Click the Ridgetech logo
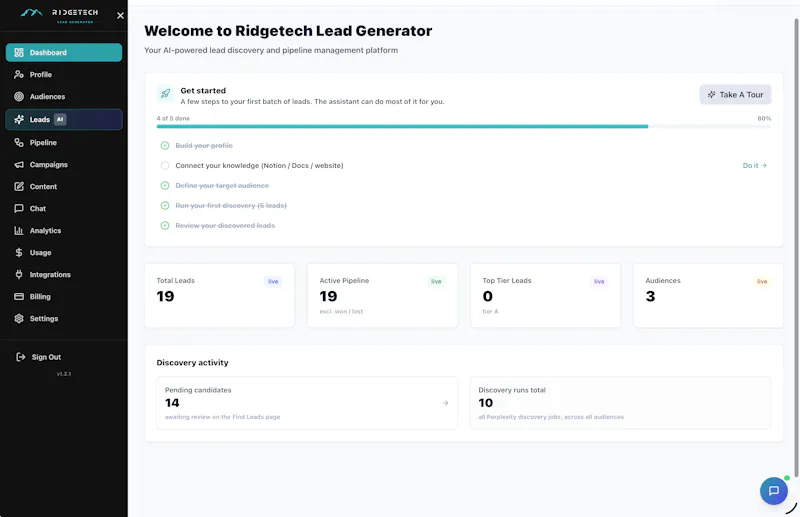The width and height of the screenshot is (800, 517). [x=59, y=15]
